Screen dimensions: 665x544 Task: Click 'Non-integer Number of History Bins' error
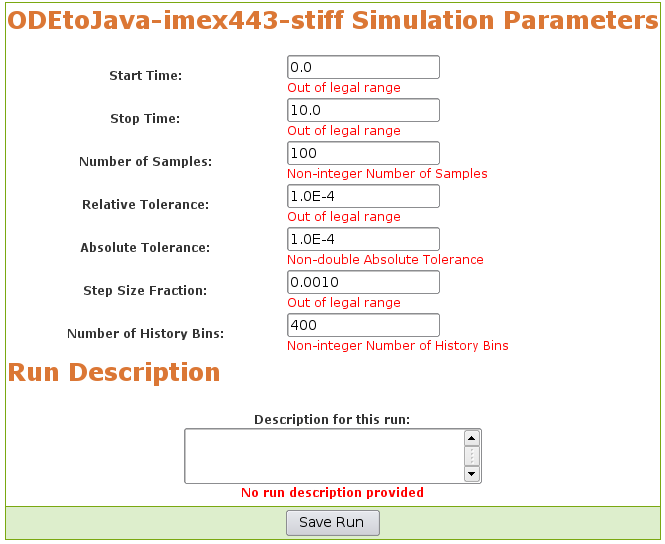pos(398,346)
